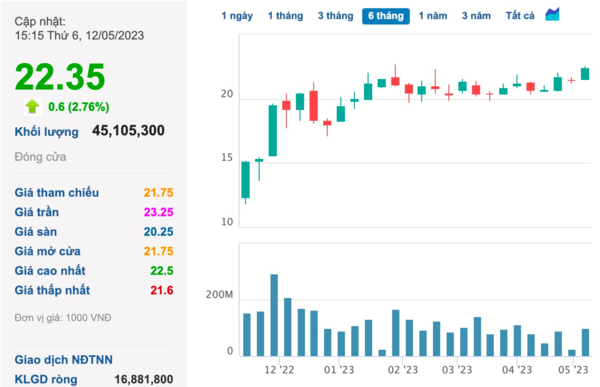Click the 02 '23 axis label
600x387 pixels.
click(403, 370)
